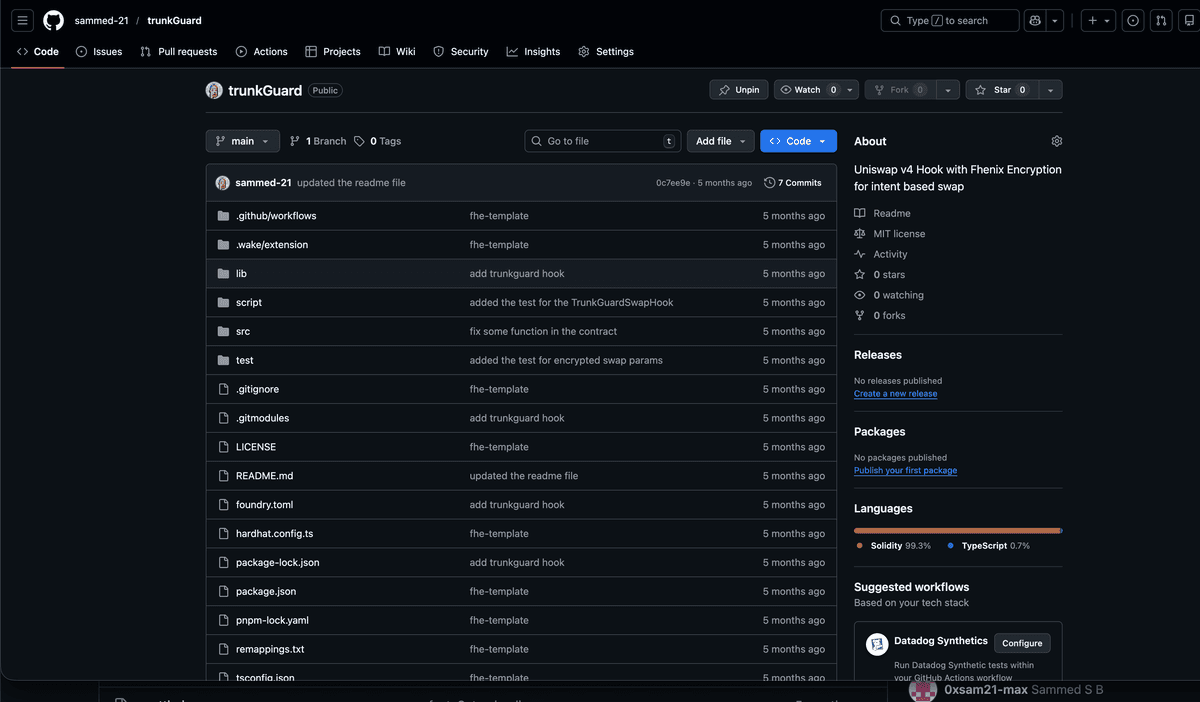Open the green Code dropdown button
The height and width of the screenshot is (702, 1200).
coord(798,142)
